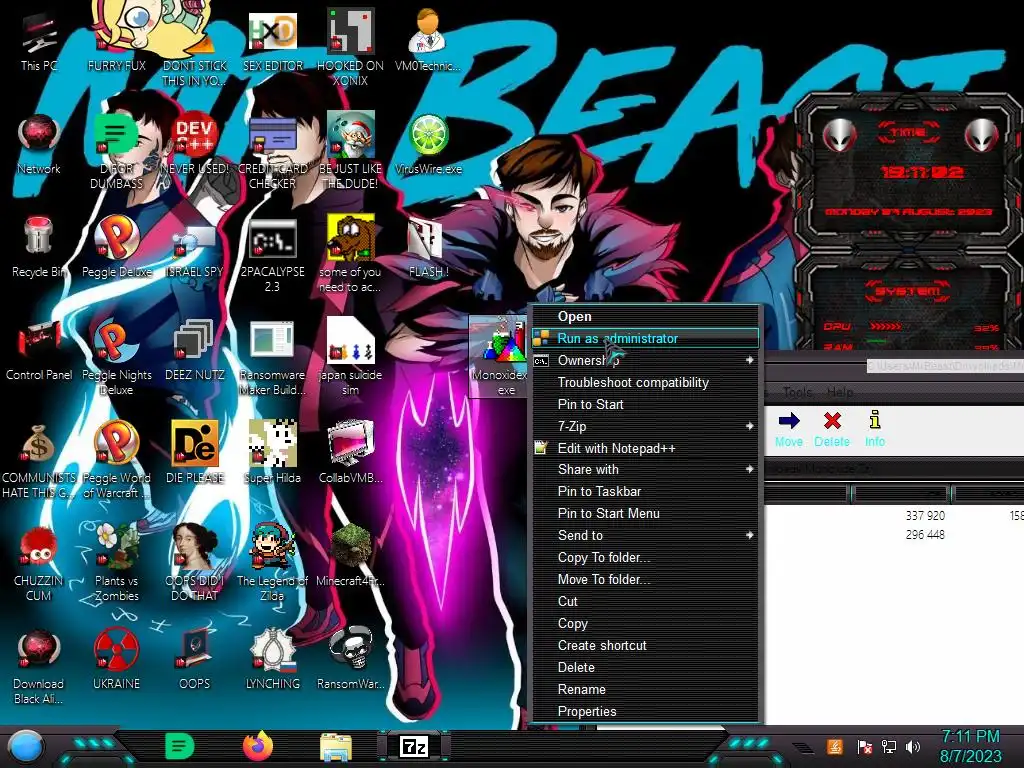
Task: Click the volume speaker tray icon
Action: [x=913, y=747]
